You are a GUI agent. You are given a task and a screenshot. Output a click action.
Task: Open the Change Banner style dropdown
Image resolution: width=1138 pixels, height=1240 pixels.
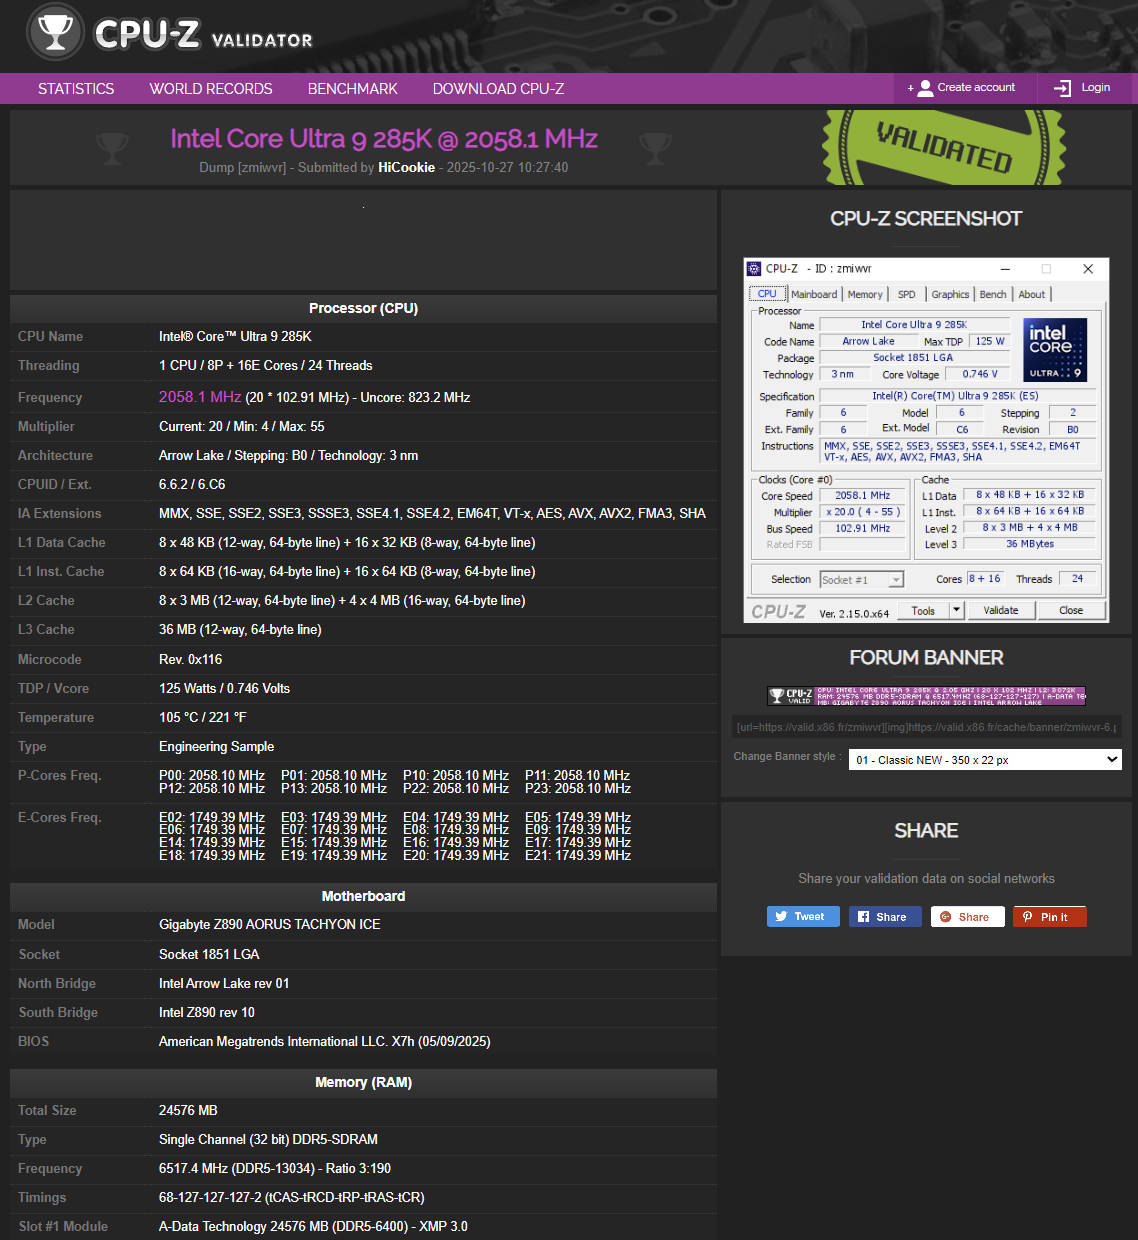(x=985, y=760)
